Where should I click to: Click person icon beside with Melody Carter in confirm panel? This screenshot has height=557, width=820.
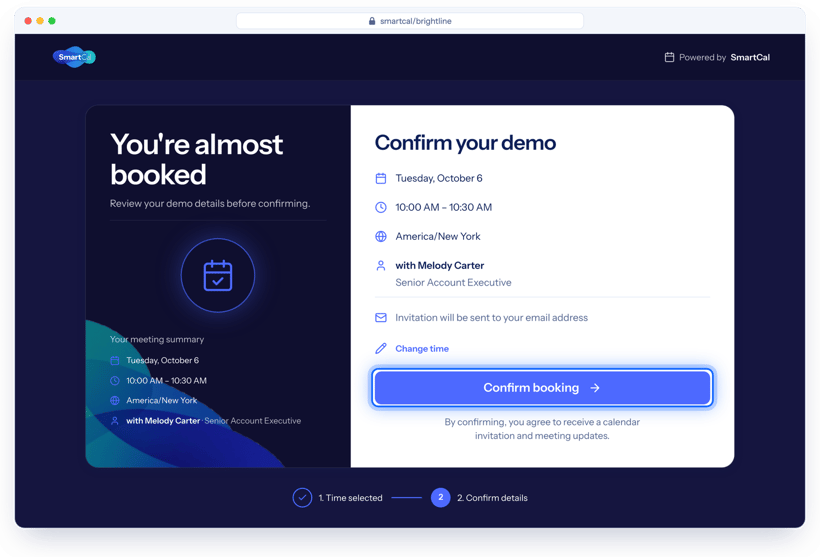pyautogui.click(x=381, y=266)
